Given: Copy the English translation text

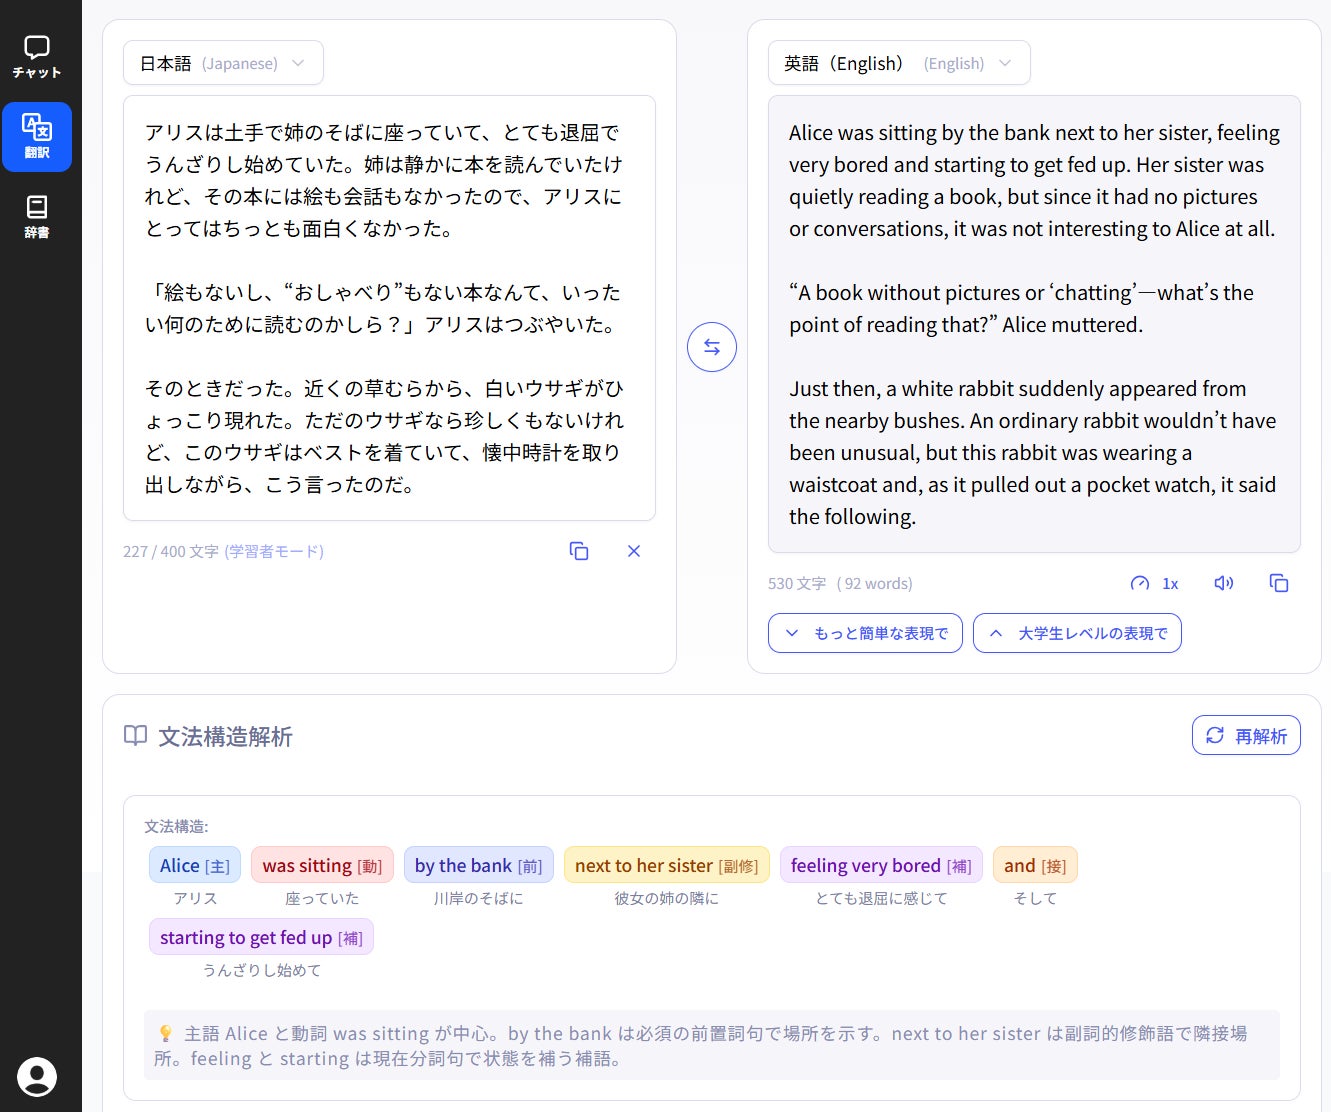Looking at the screenshot, I should click(x=1279, y=583).
